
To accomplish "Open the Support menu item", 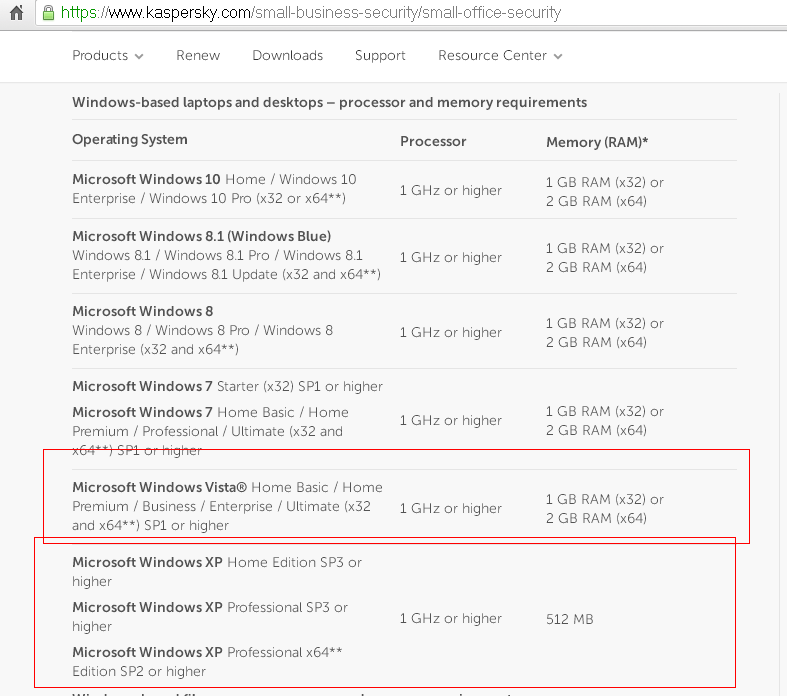I will click(x=380, y=55).
